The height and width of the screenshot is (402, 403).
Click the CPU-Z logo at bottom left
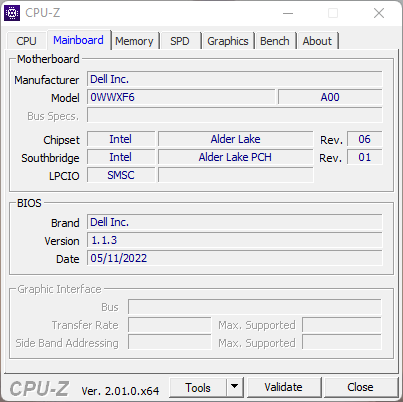(x=39, y=389)
